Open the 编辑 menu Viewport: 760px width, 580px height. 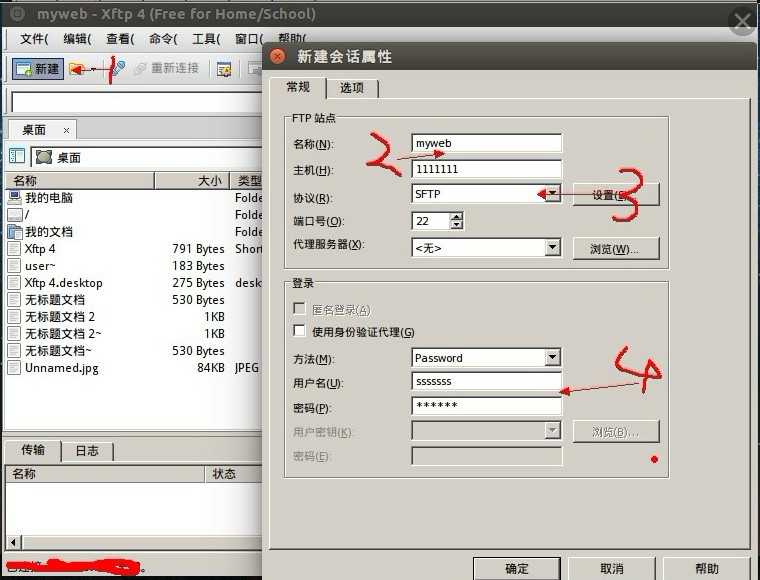pyautogui.click(x=77, y=39)
